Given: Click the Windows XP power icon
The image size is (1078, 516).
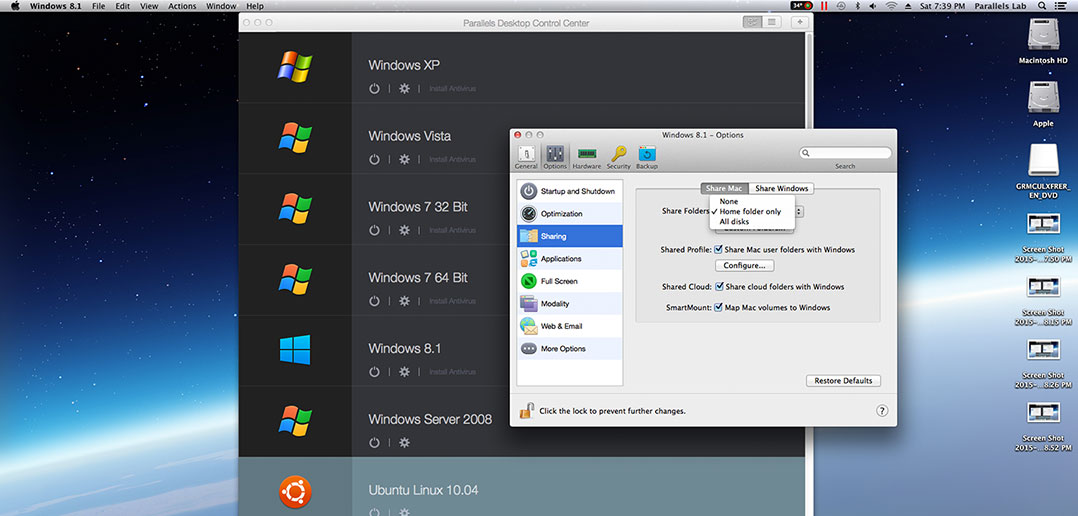Looking at the screenshot, I should [x=374, y=89].
